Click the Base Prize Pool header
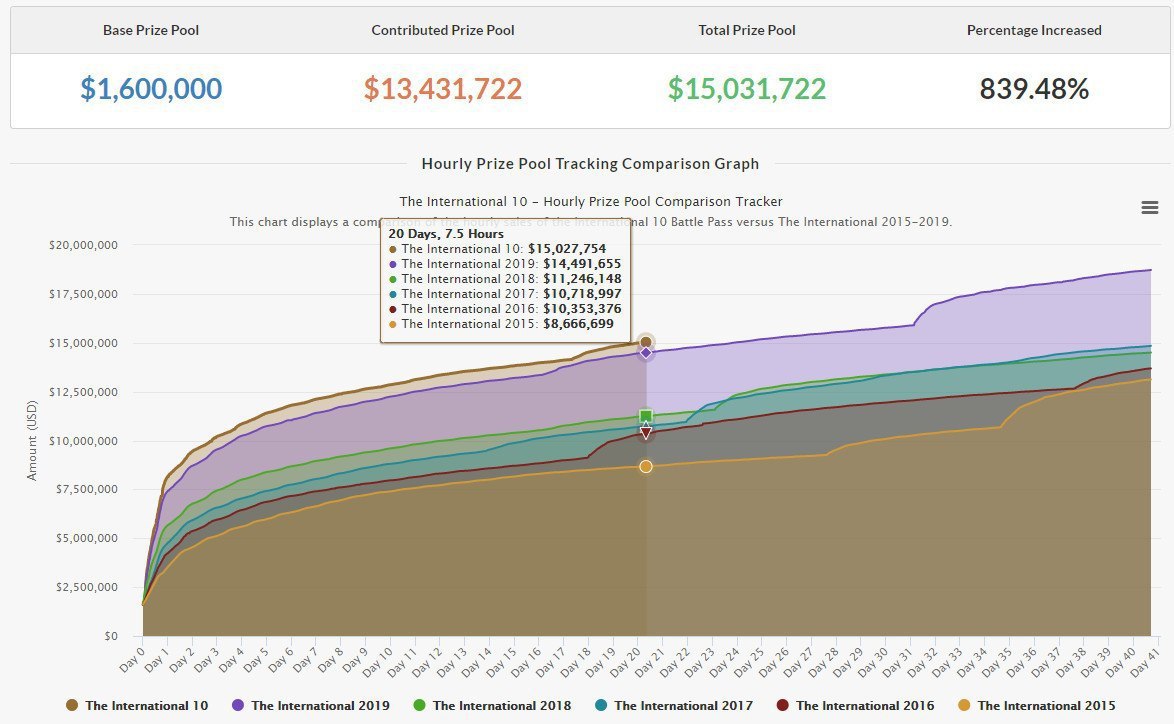This screenshot has height=724, width=1174. (151, 30)
